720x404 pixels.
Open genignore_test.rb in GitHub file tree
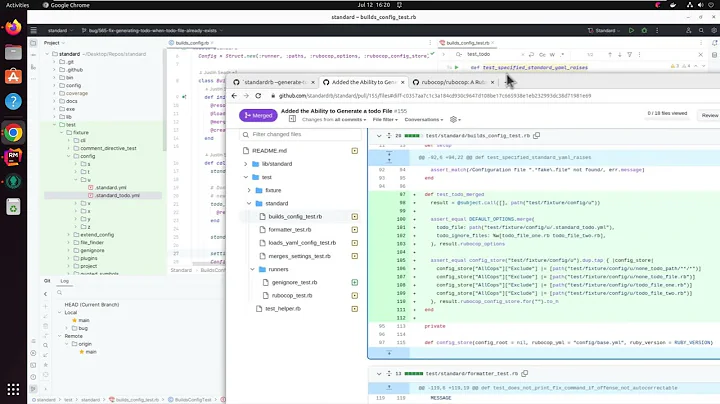tap(294, 282)
